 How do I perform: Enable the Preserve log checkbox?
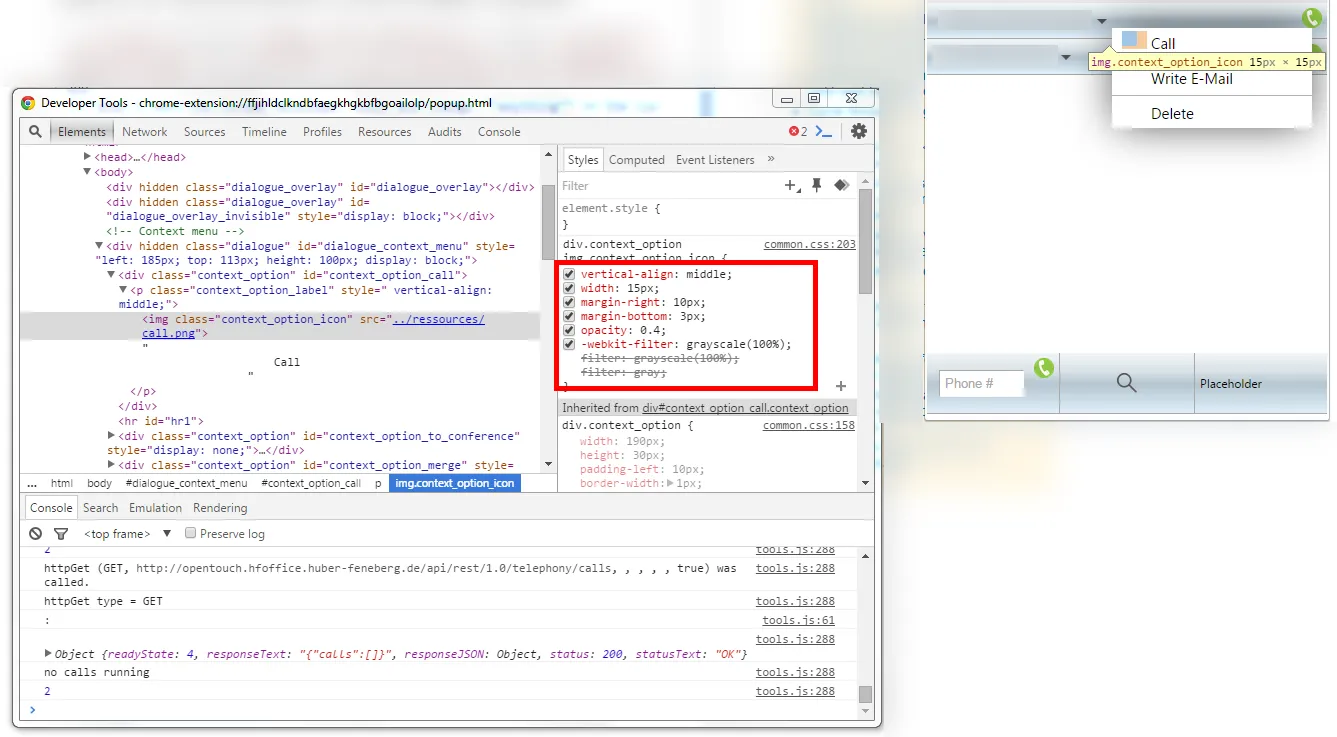191,533
